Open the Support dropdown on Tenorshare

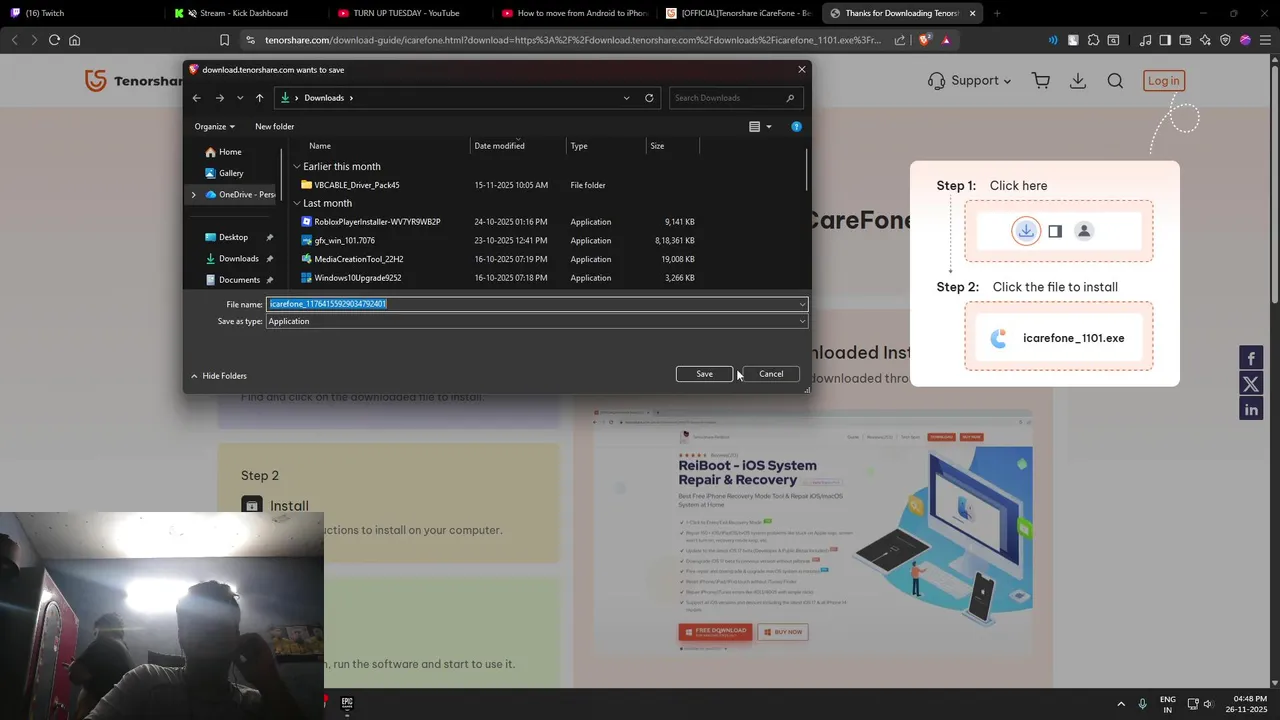tap(969, 81)
